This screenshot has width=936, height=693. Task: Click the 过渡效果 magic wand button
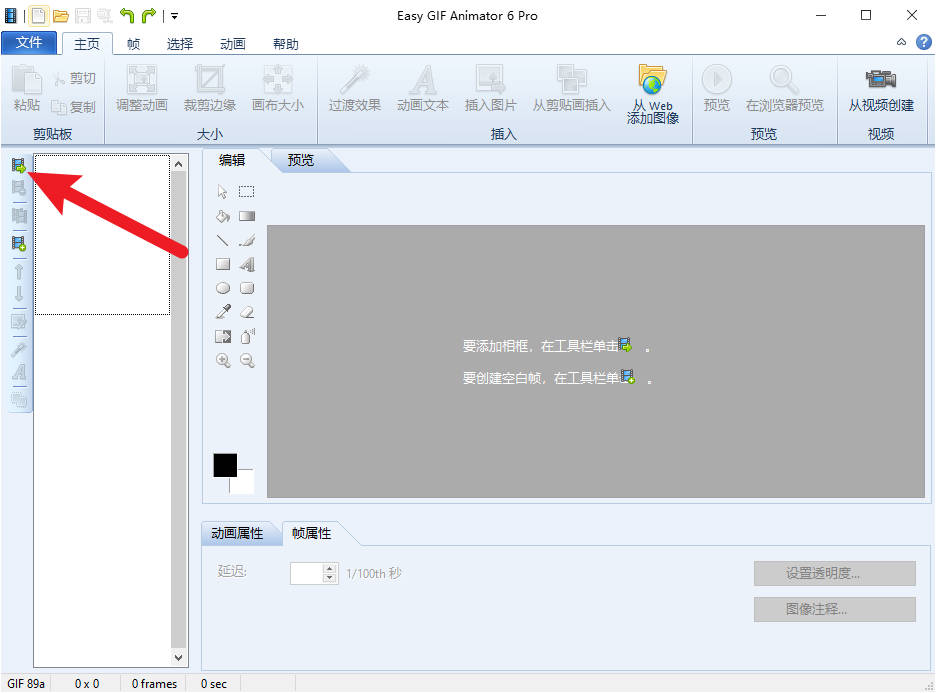click(x=355, y=90)
